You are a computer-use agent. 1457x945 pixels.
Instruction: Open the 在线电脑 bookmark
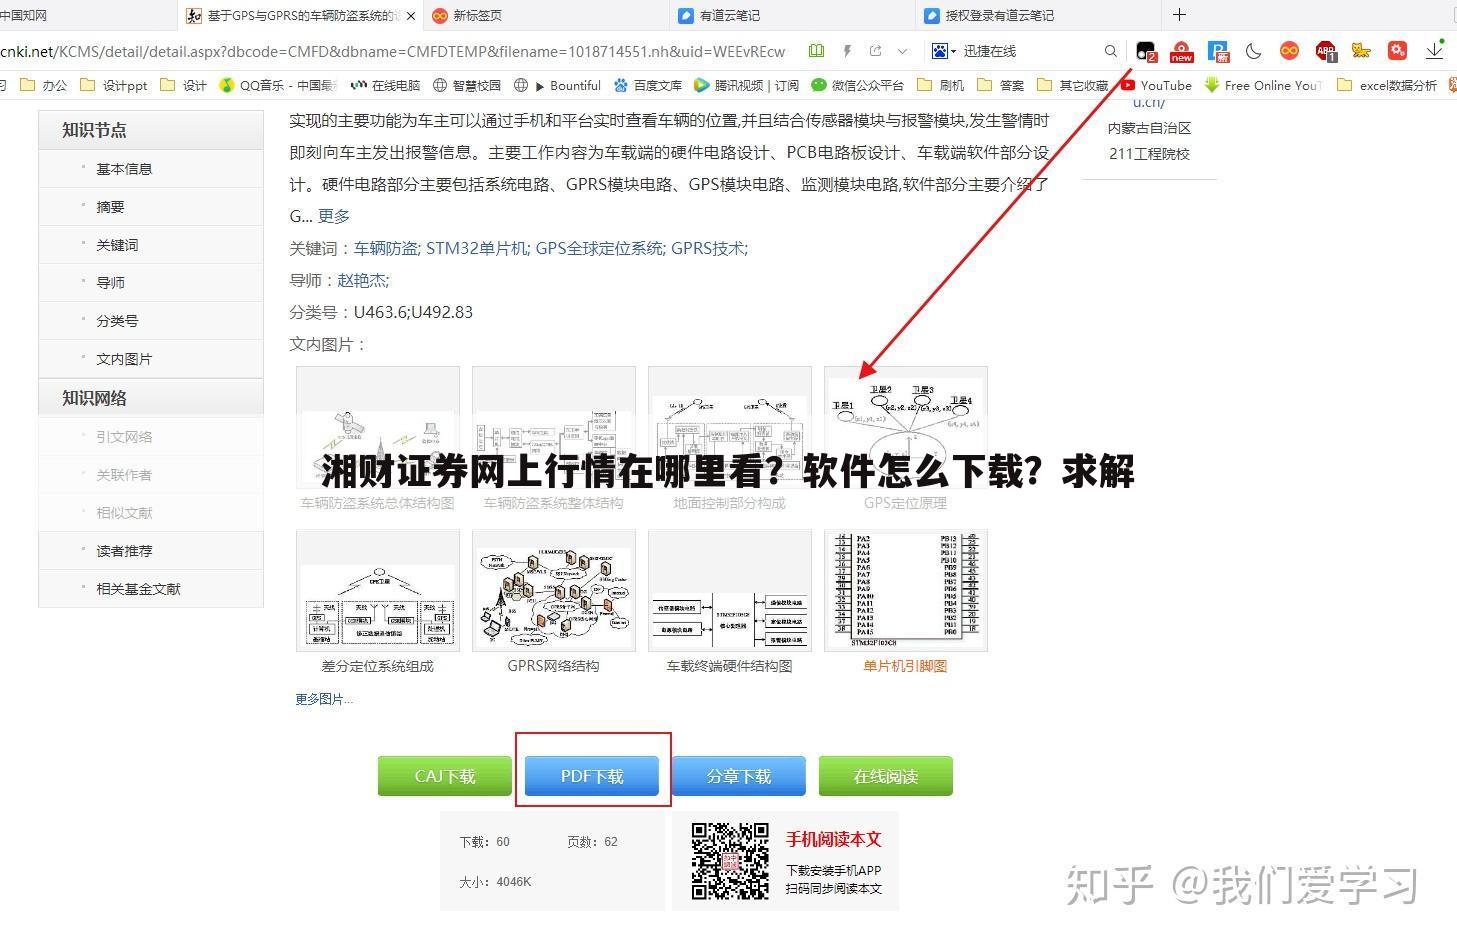point(385,85)
